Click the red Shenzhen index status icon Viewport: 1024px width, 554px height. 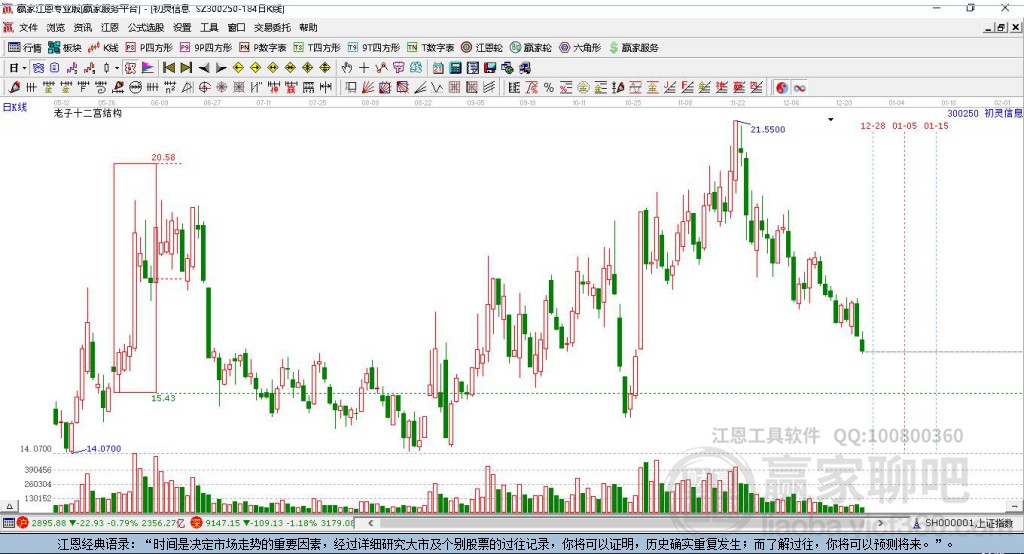click(x=196, y=523)
